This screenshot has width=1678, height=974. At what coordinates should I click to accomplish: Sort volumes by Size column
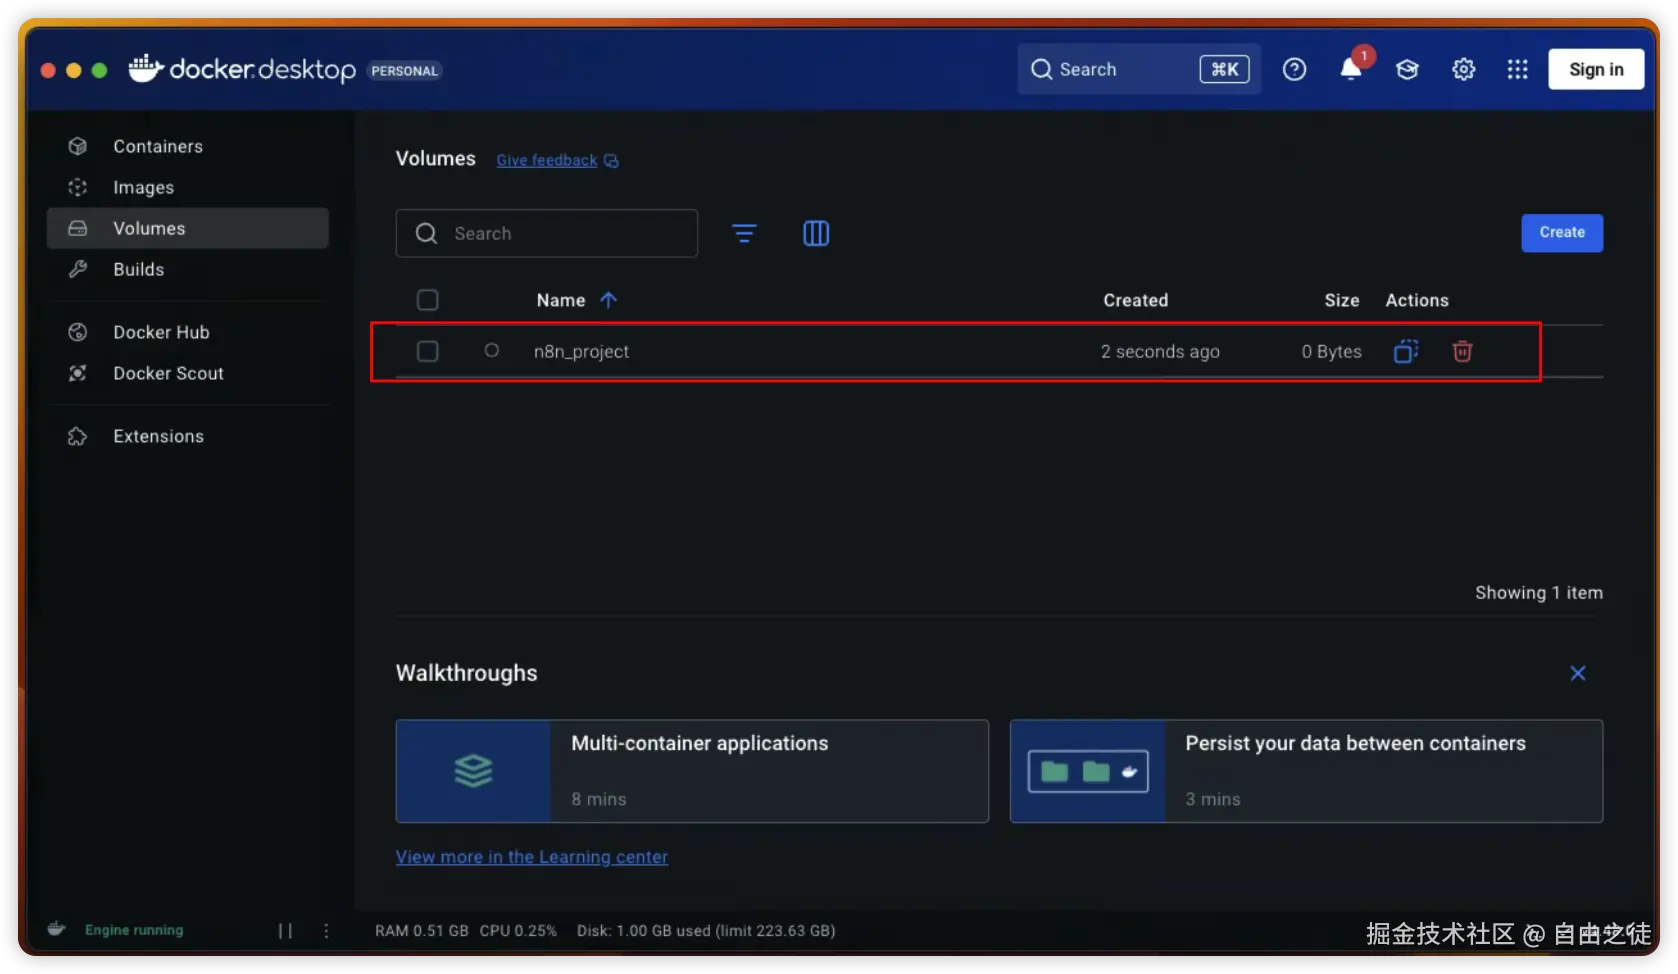[x=1342, y=300]
